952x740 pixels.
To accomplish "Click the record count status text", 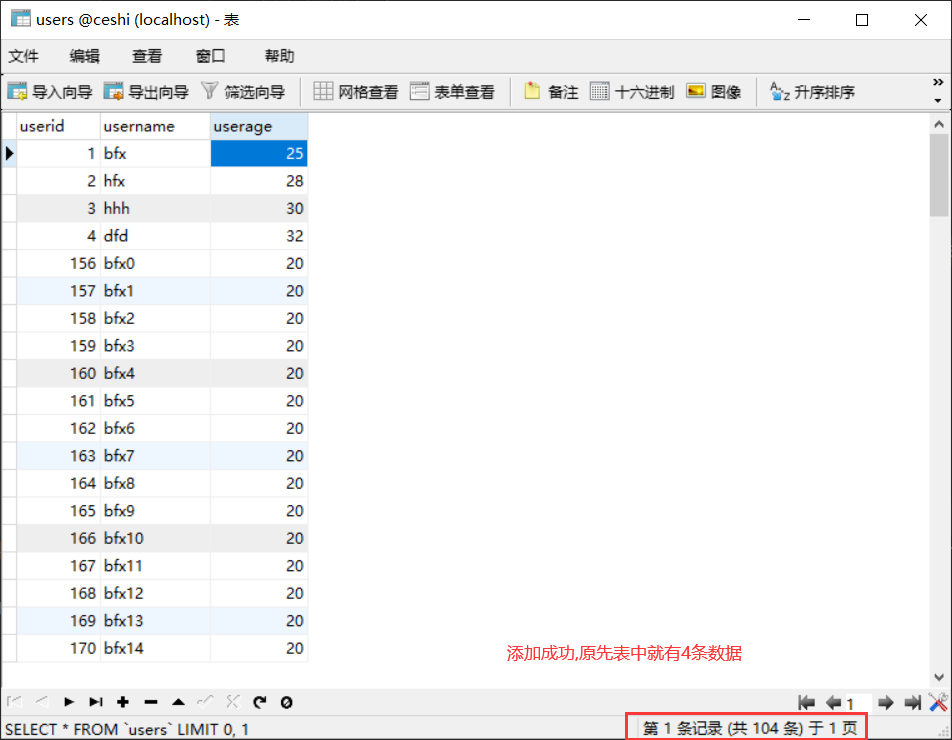I will tap(750, 728).
